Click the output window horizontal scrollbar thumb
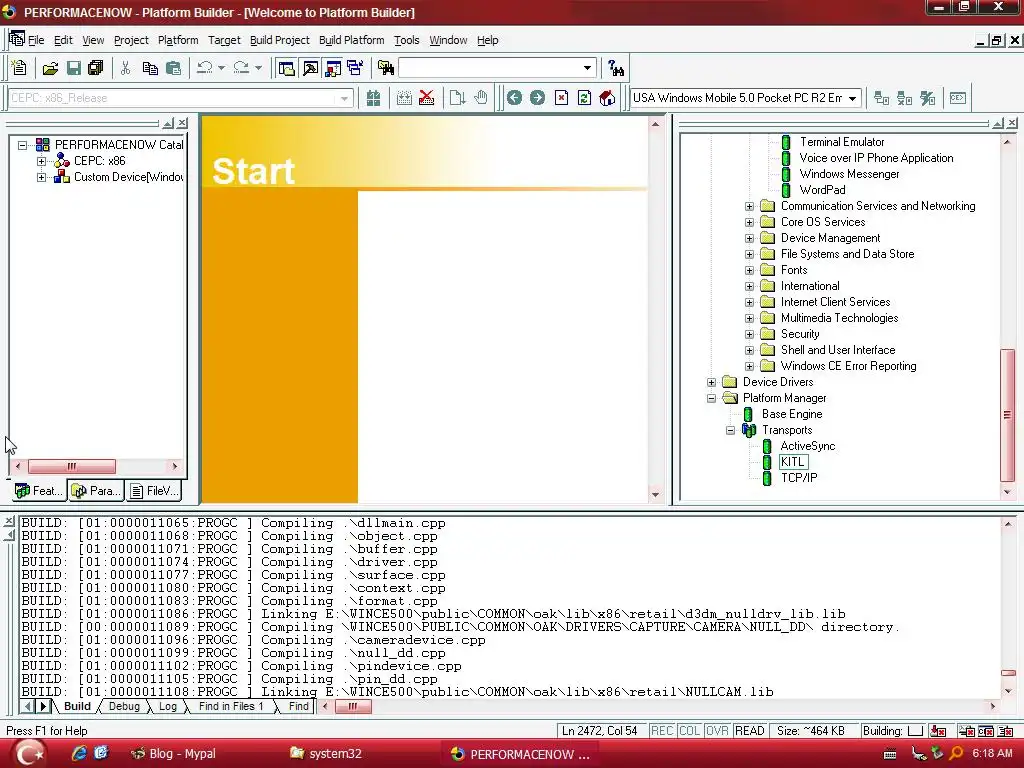Image resolution: width=1024 pixels, height=768 pixels. click(x=353, y=706)
